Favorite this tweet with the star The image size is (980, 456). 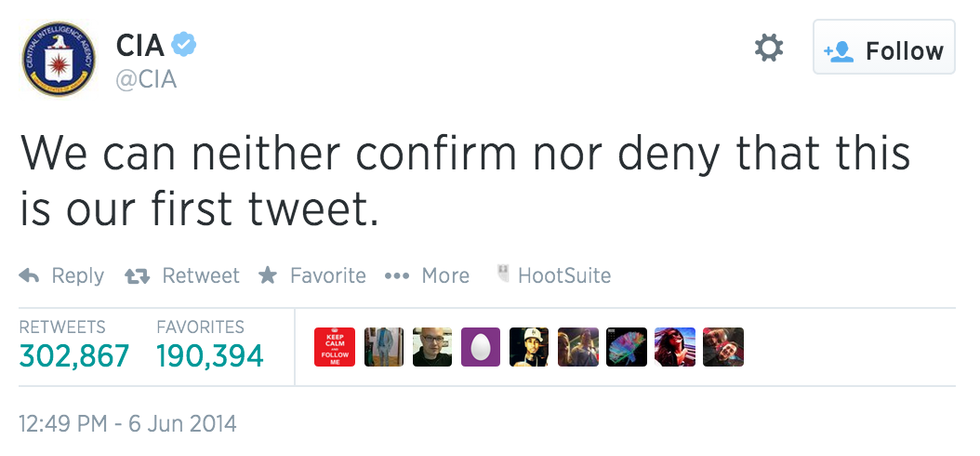[312, 275]
